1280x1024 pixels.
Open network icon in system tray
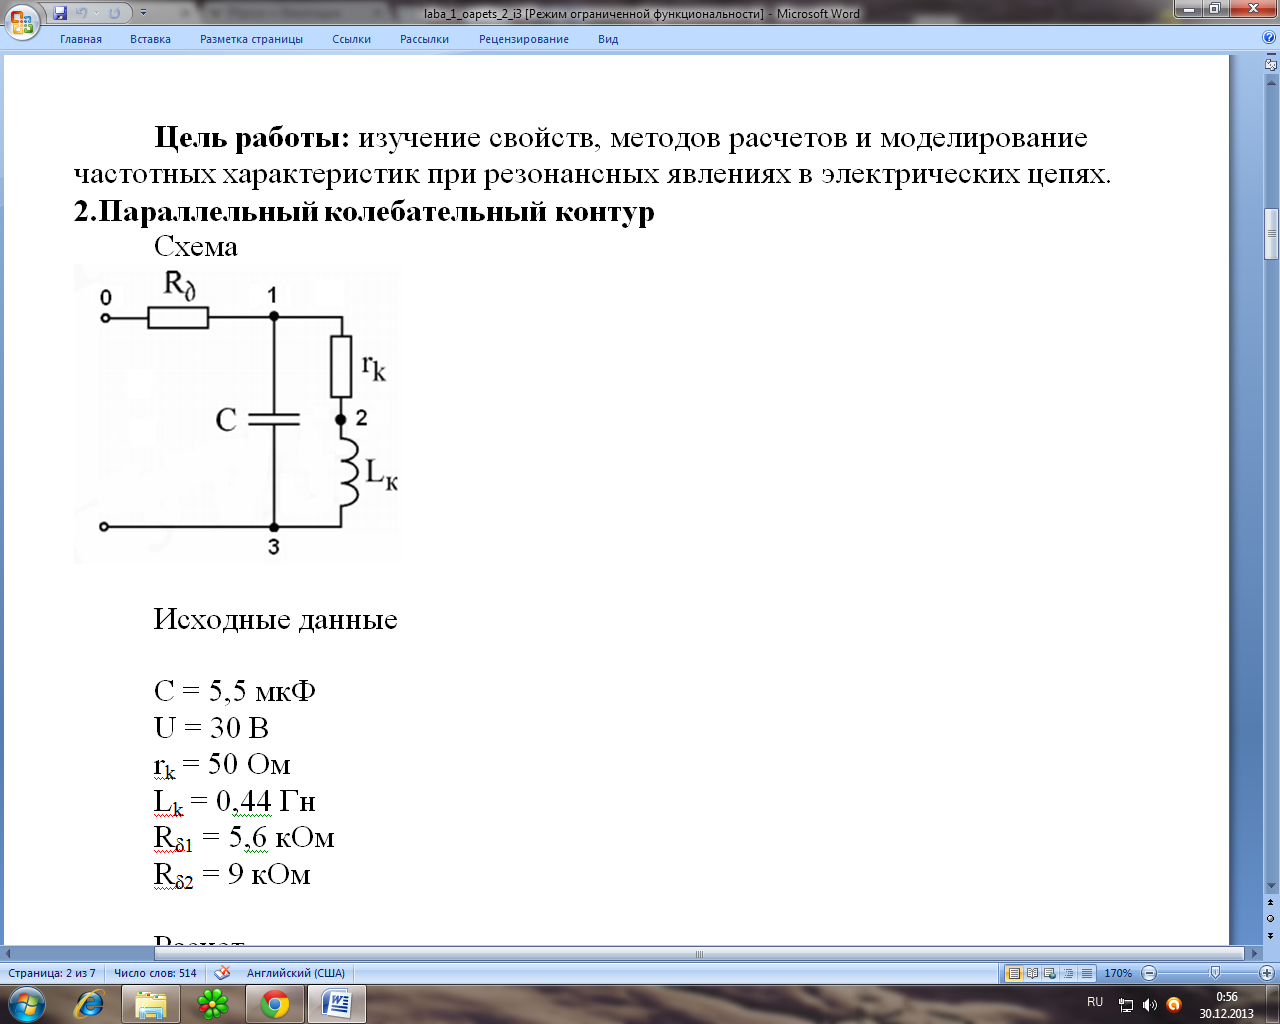(1126, 1005)
